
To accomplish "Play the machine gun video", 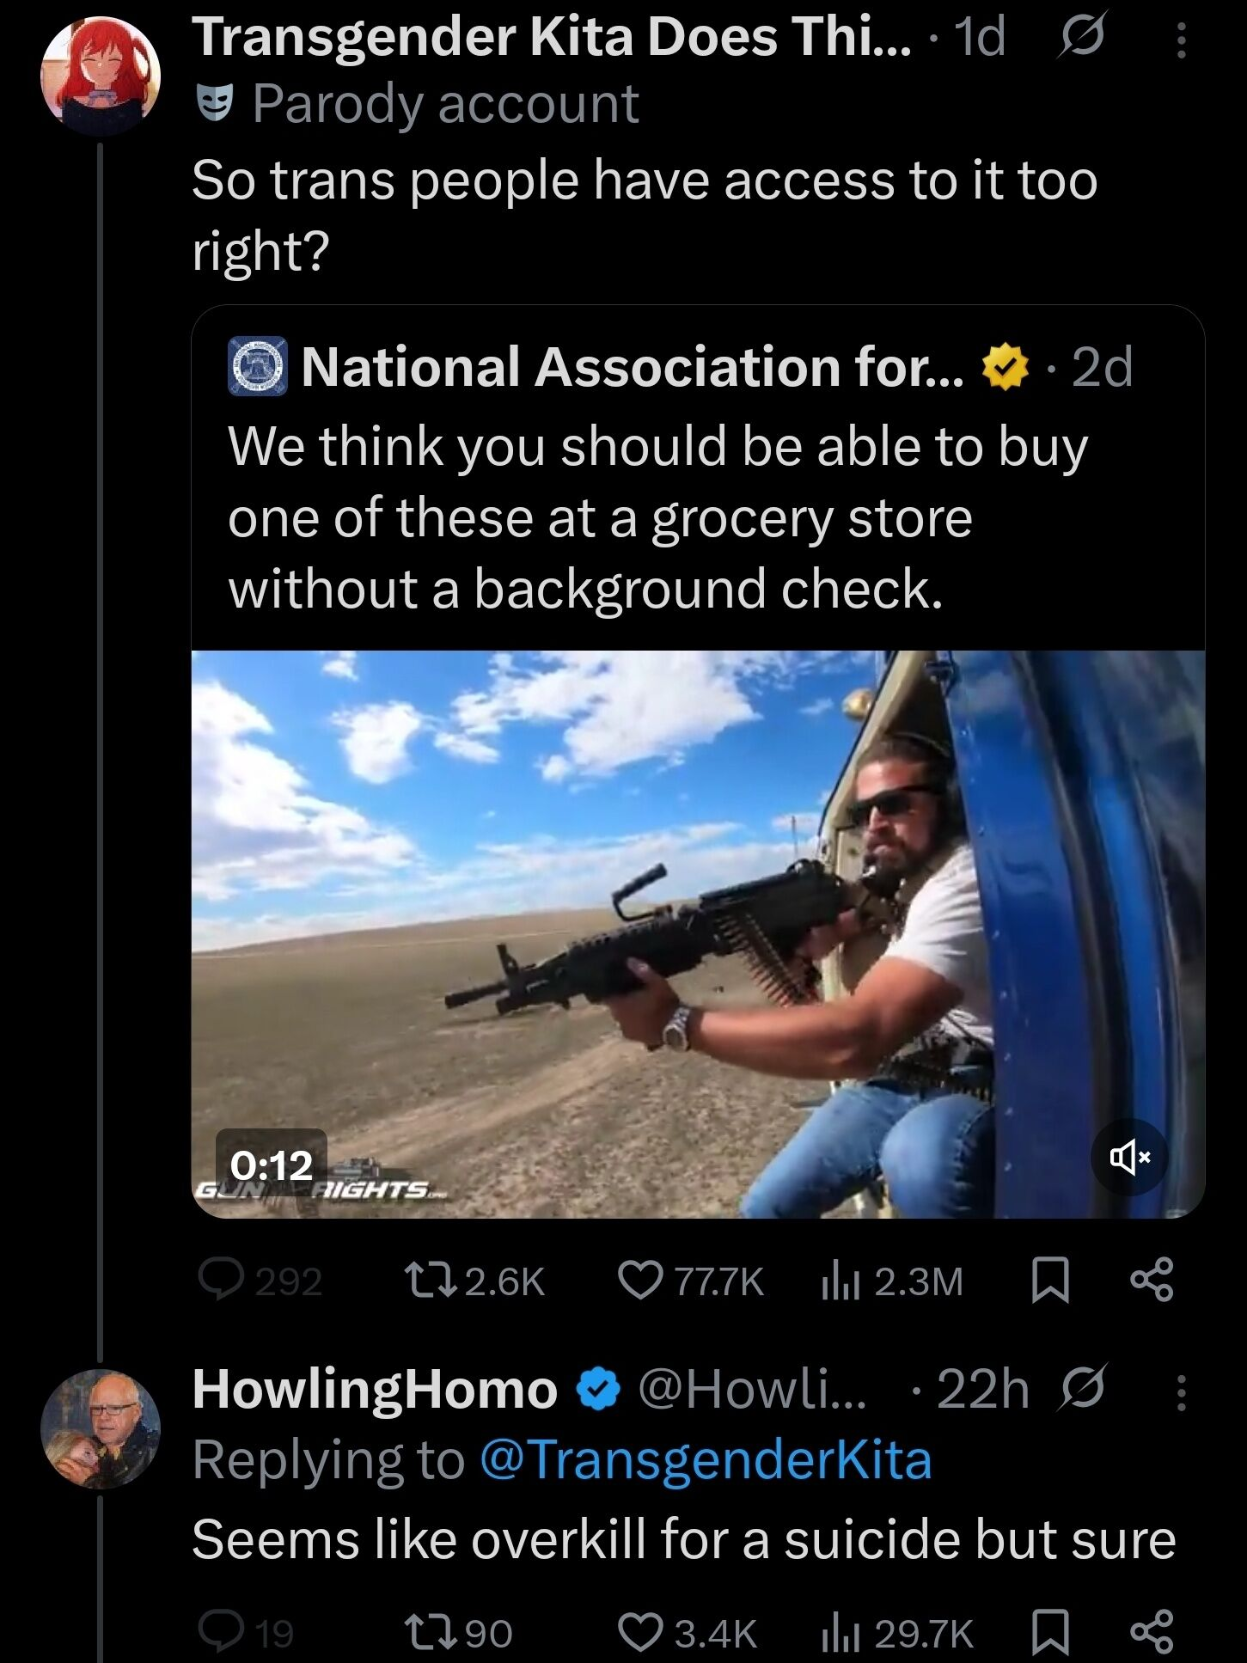I will point(697,933).
